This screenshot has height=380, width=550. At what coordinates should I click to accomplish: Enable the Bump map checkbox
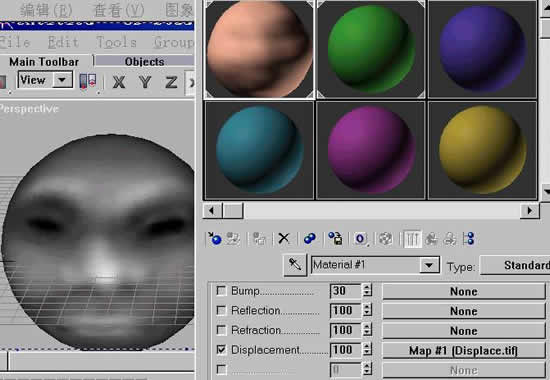(221, 291)
